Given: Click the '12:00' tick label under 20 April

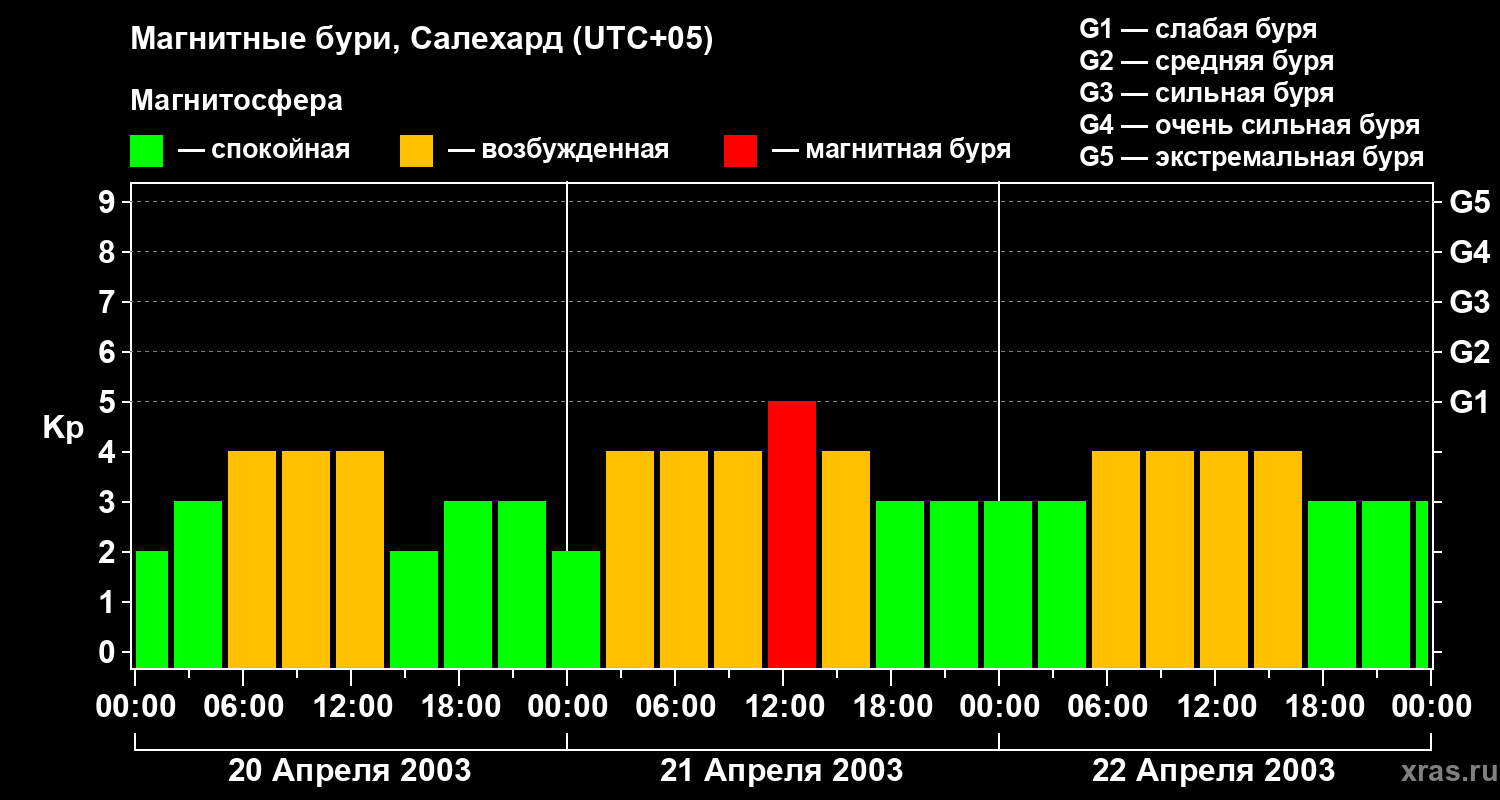Looking at the screenshot, I should click(x=351, y=707).
